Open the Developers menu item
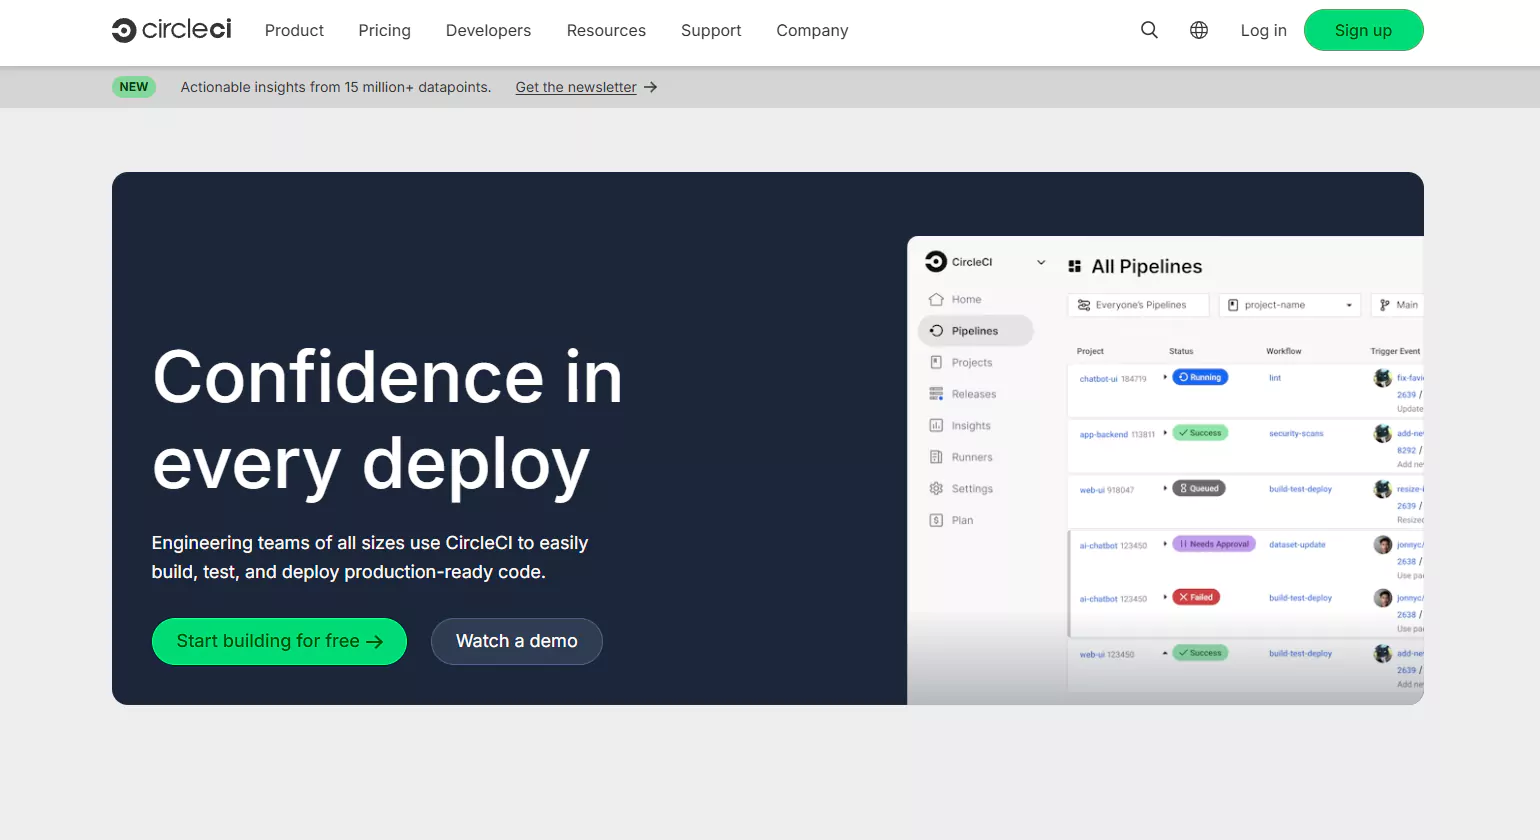This screenshot has height=840, width=1540. tap(488, 30)
